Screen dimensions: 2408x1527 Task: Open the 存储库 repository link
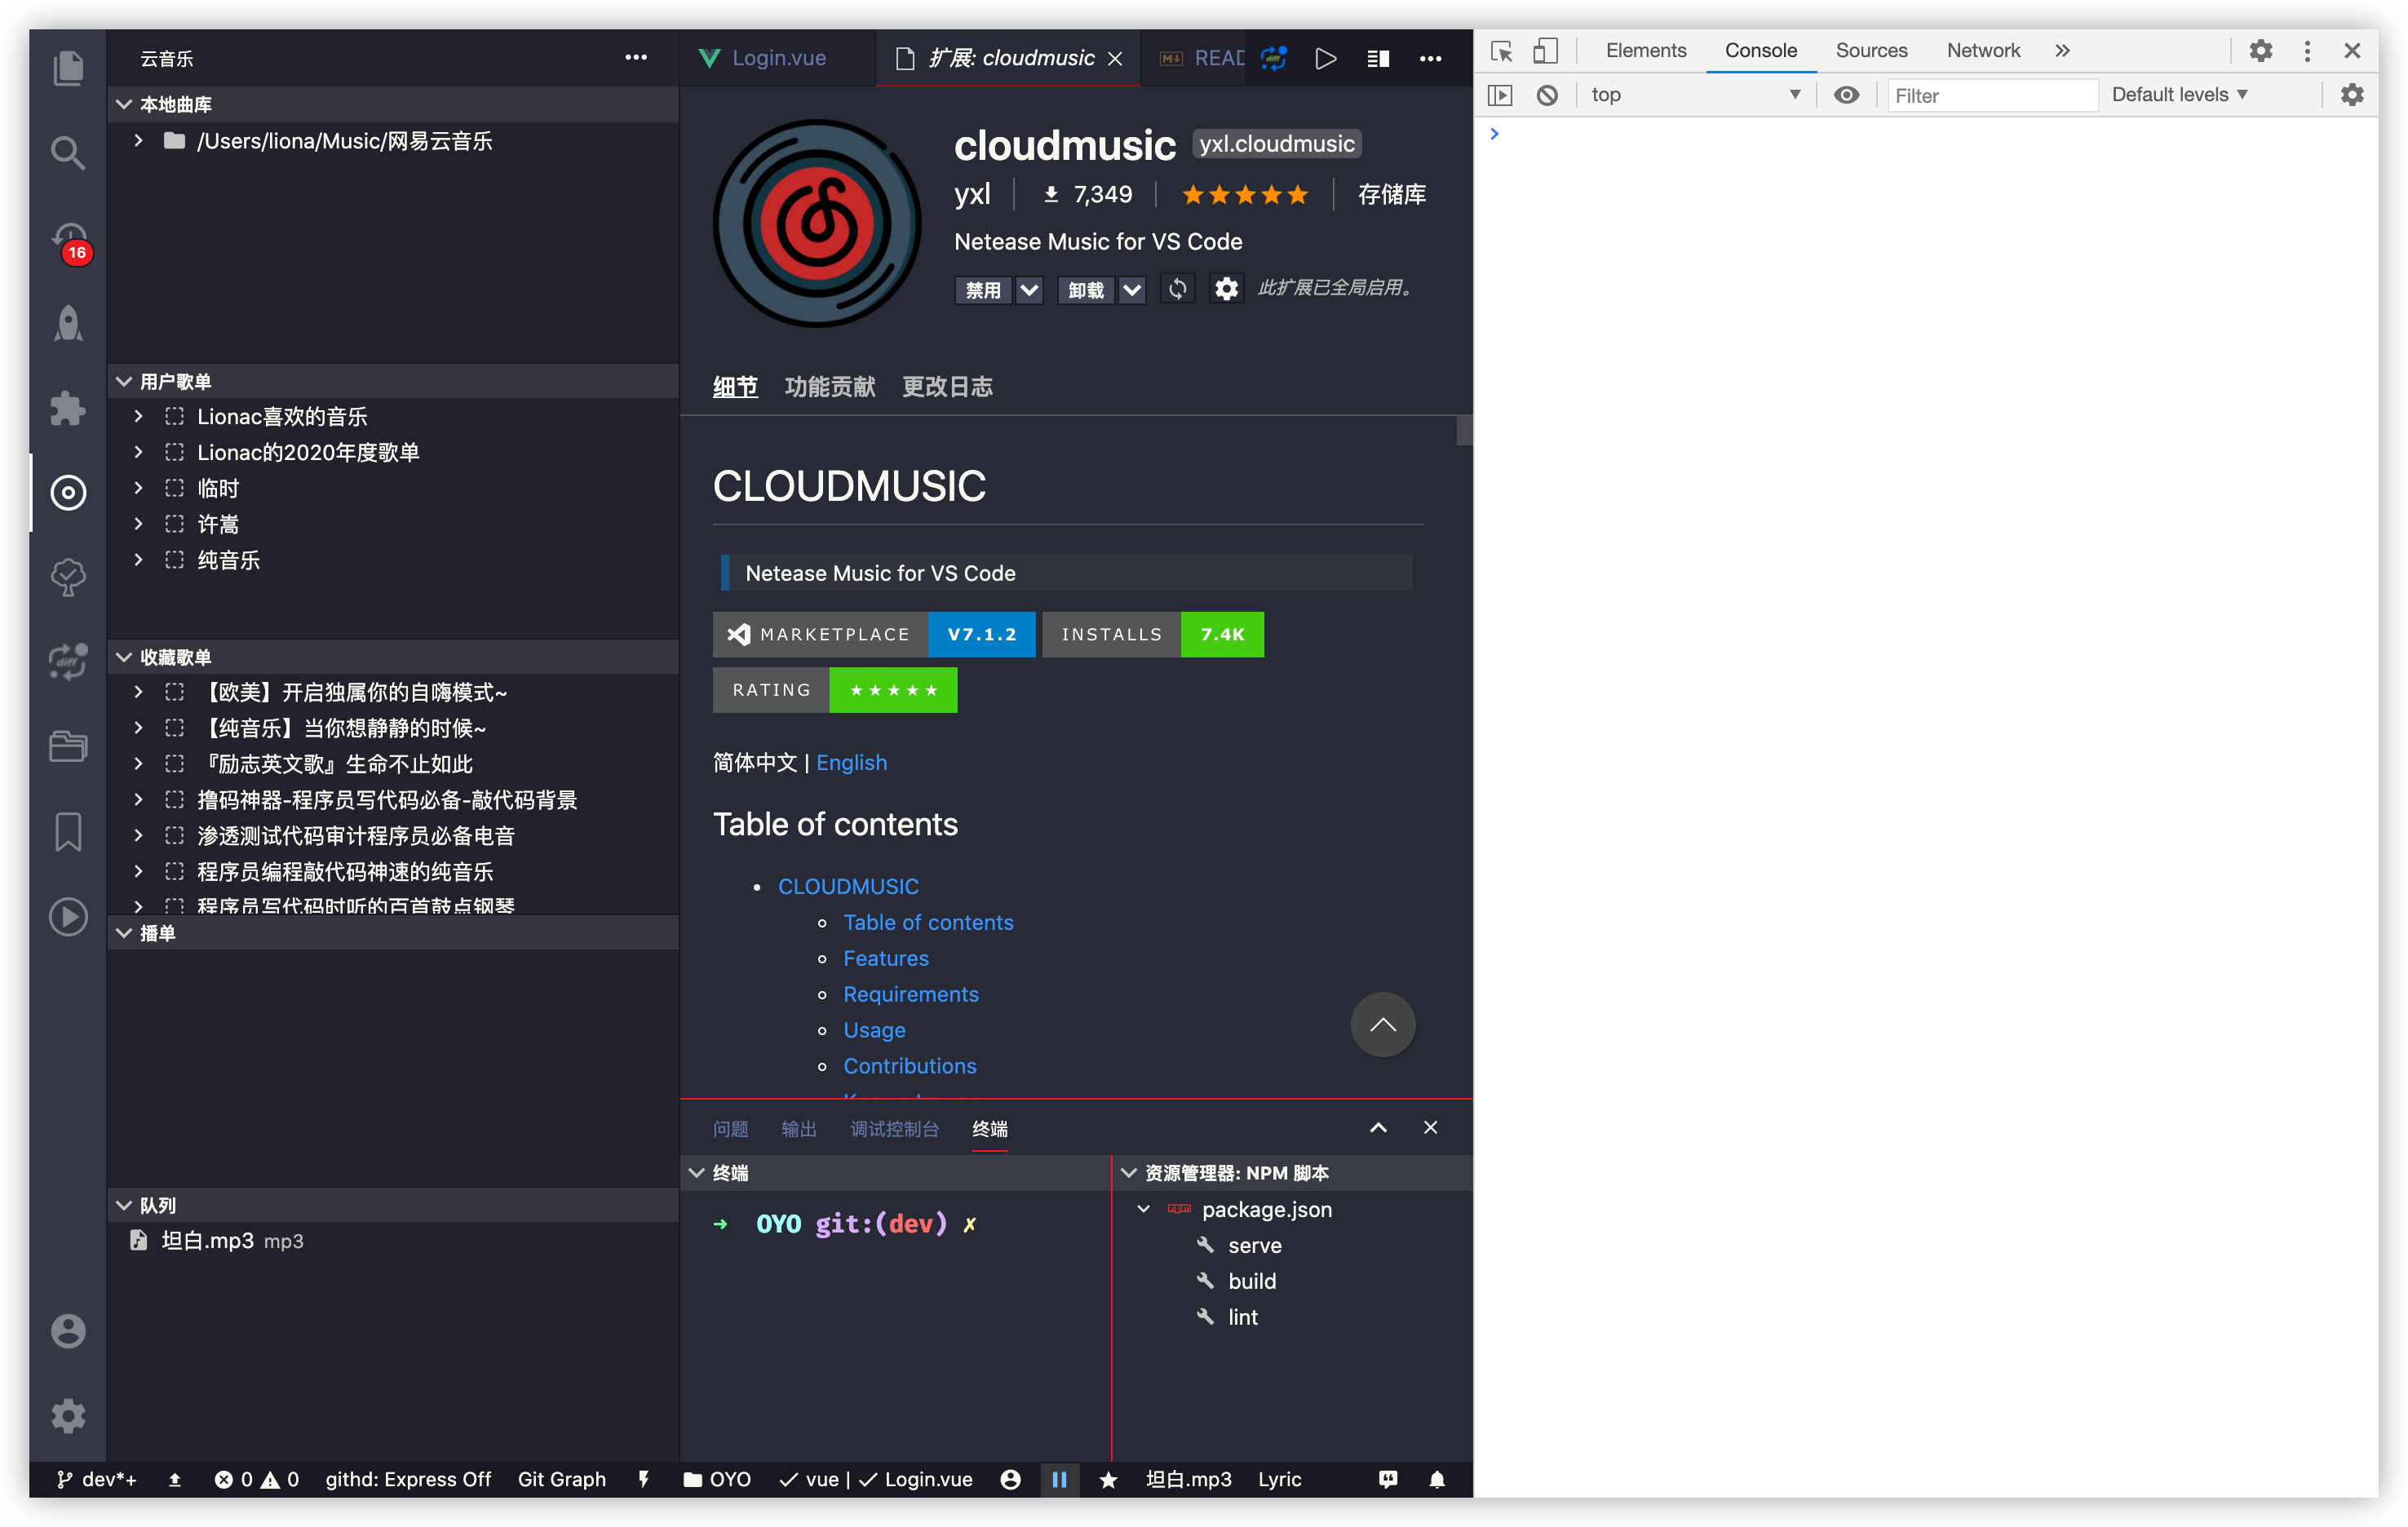click(1390, 194)
